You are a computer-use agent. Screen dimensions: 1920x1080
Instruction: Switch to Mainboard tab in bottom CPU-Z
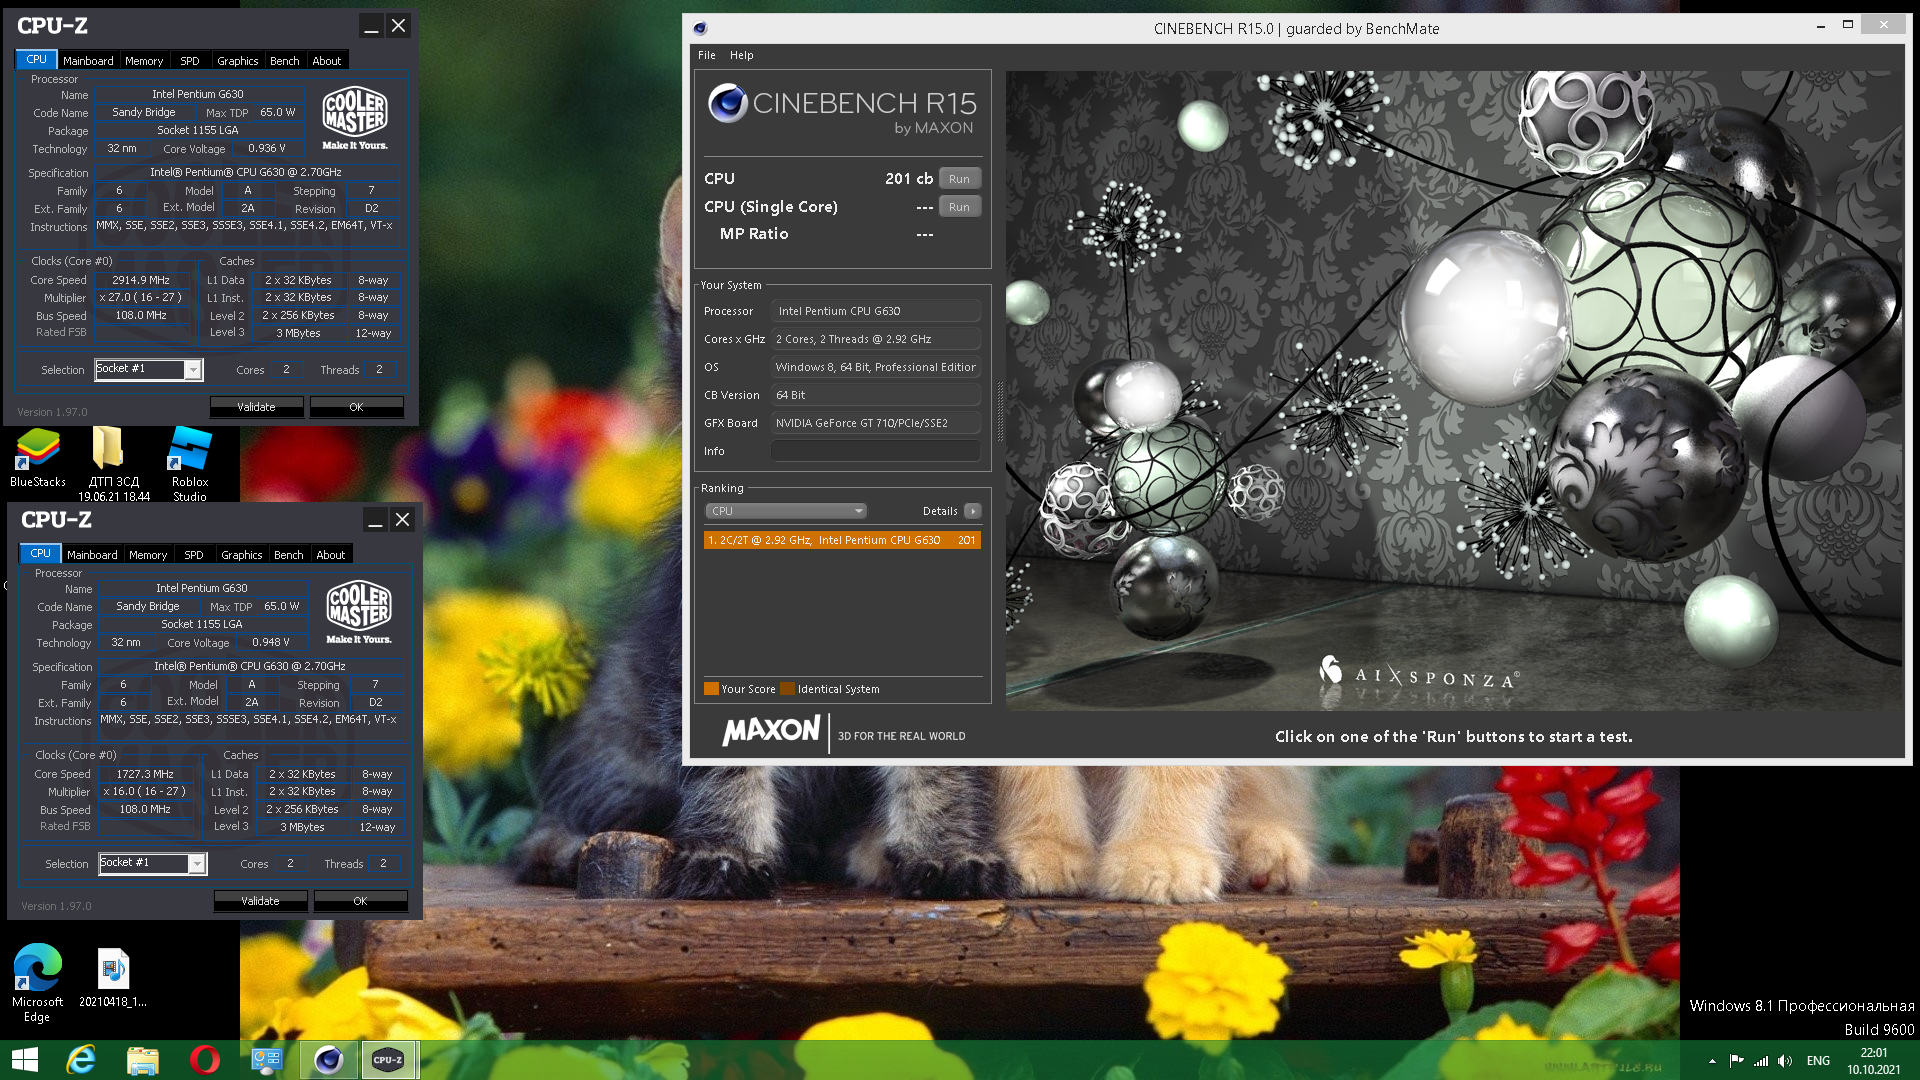(x=92, y=555)
